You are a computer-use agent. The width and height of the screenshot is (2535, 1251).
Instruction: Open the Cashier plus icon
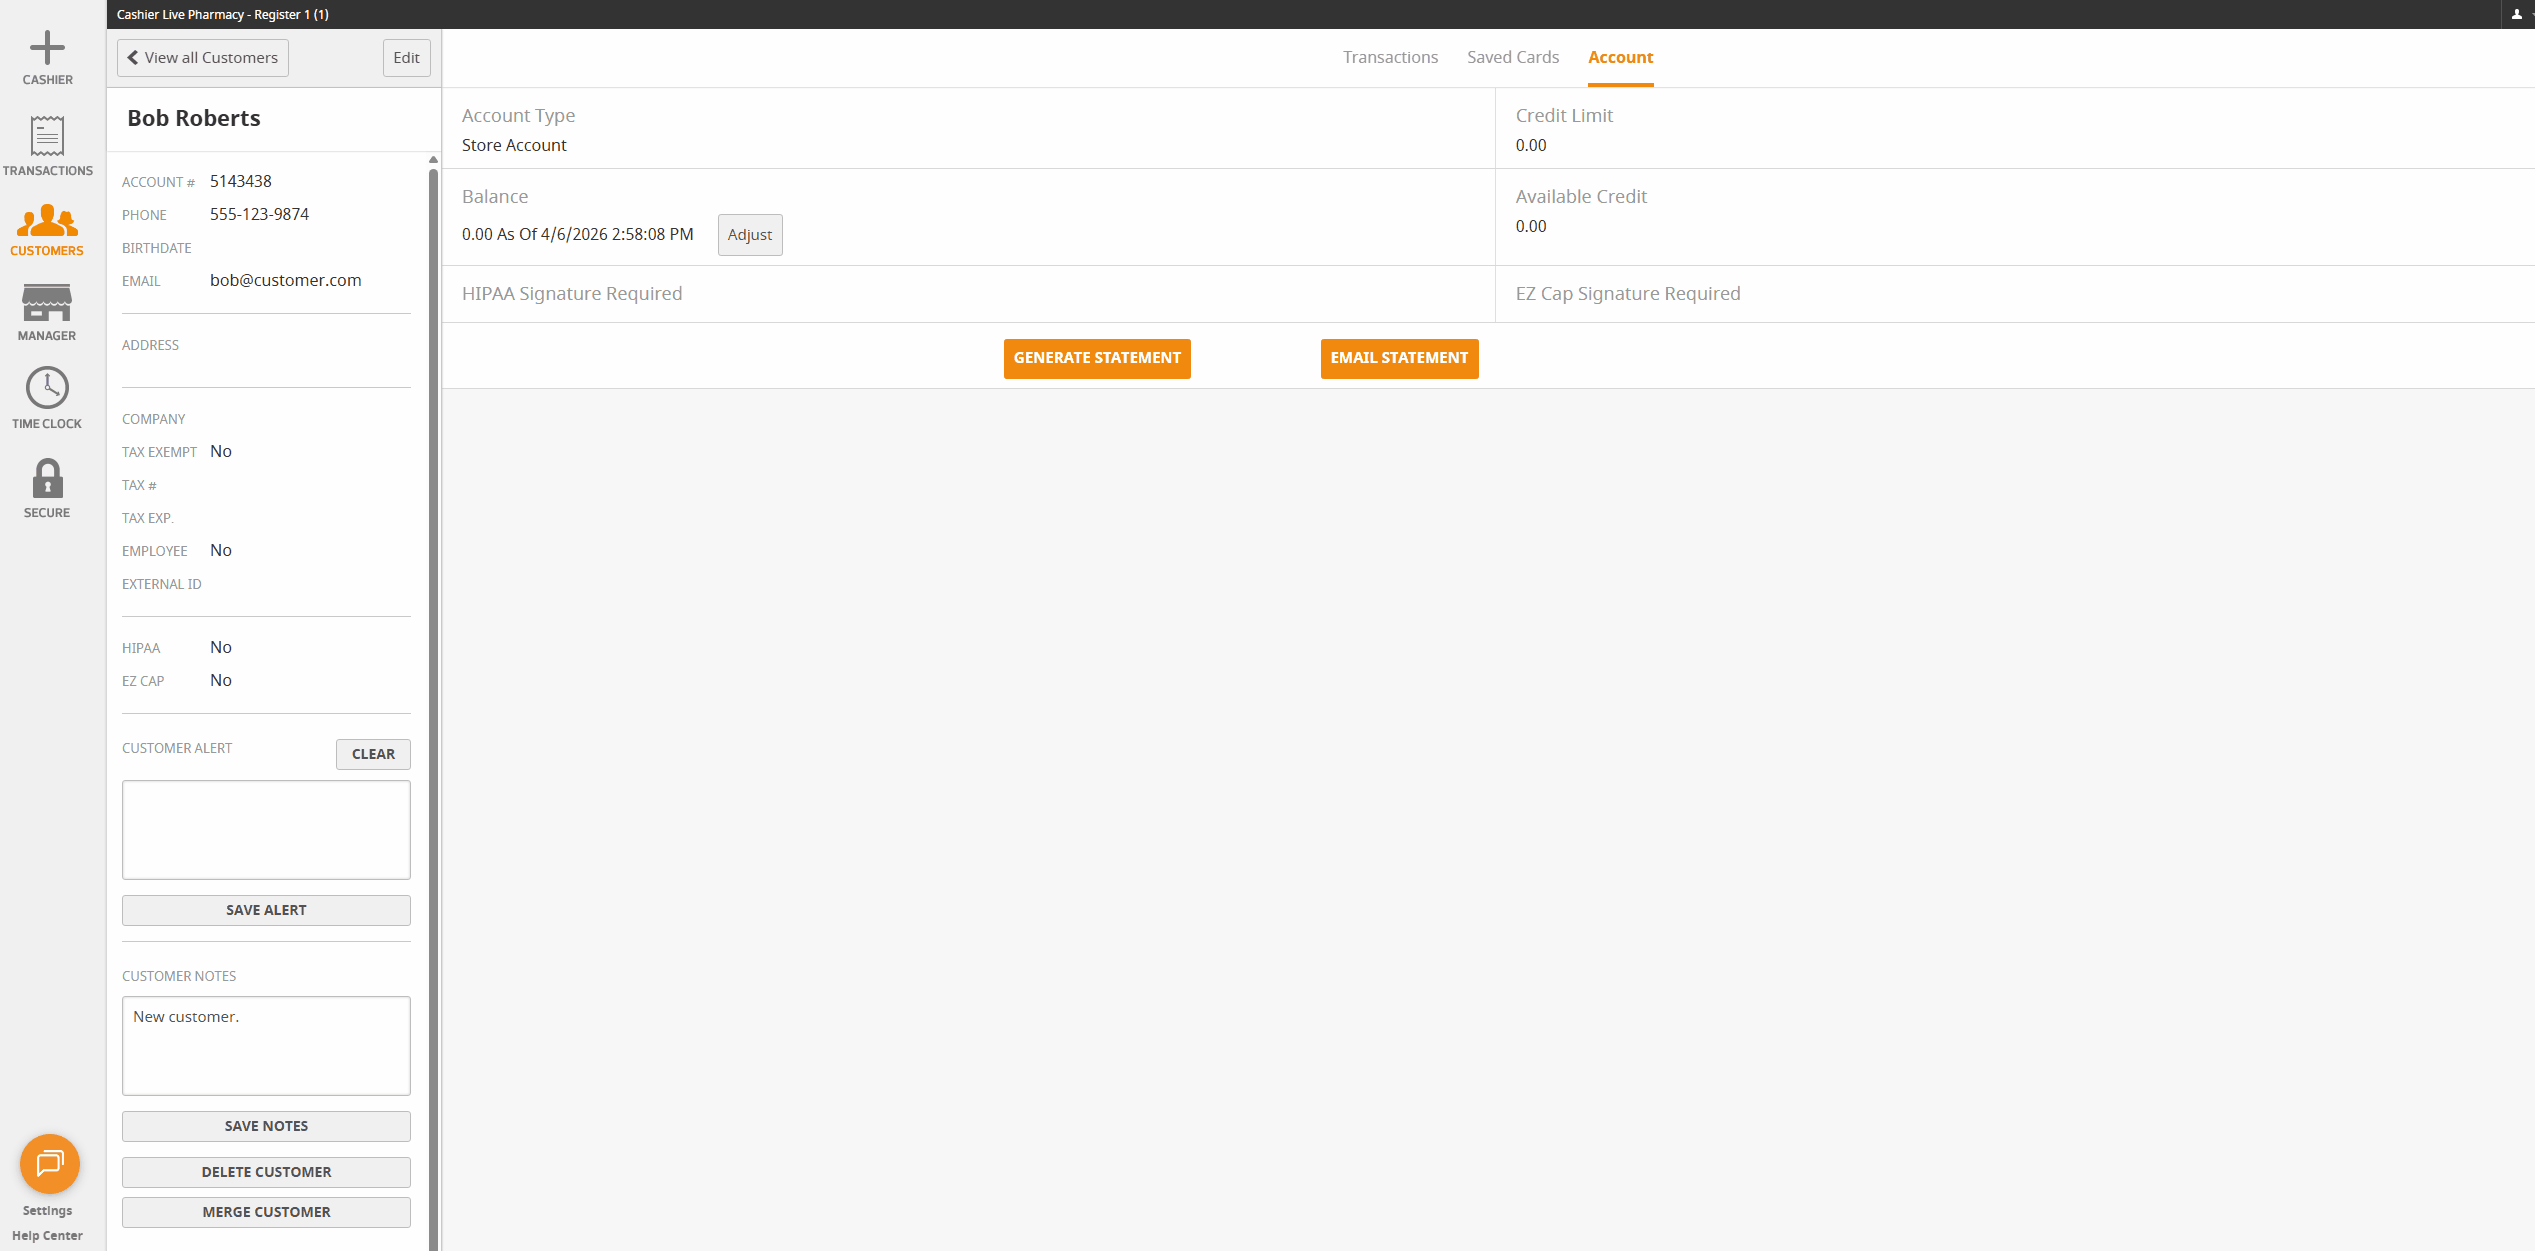tap(47, 48)
